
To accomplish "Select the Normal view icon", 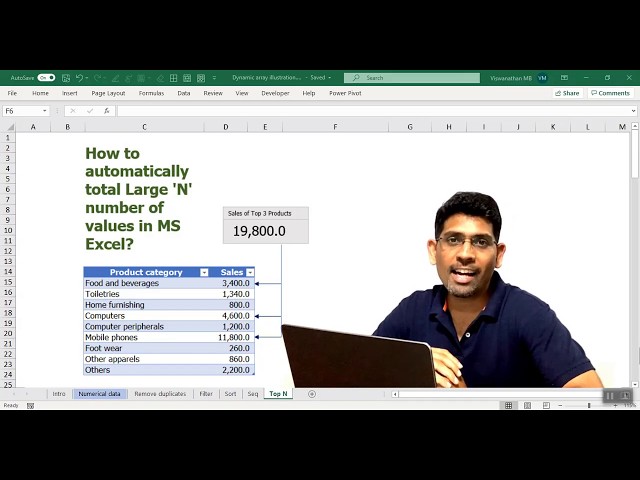I will pos(508,405).
